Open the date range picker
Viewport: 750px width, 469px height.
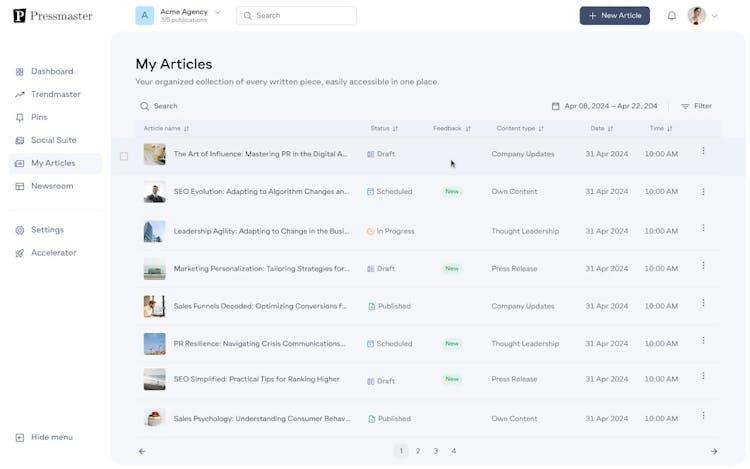(604, 106)
